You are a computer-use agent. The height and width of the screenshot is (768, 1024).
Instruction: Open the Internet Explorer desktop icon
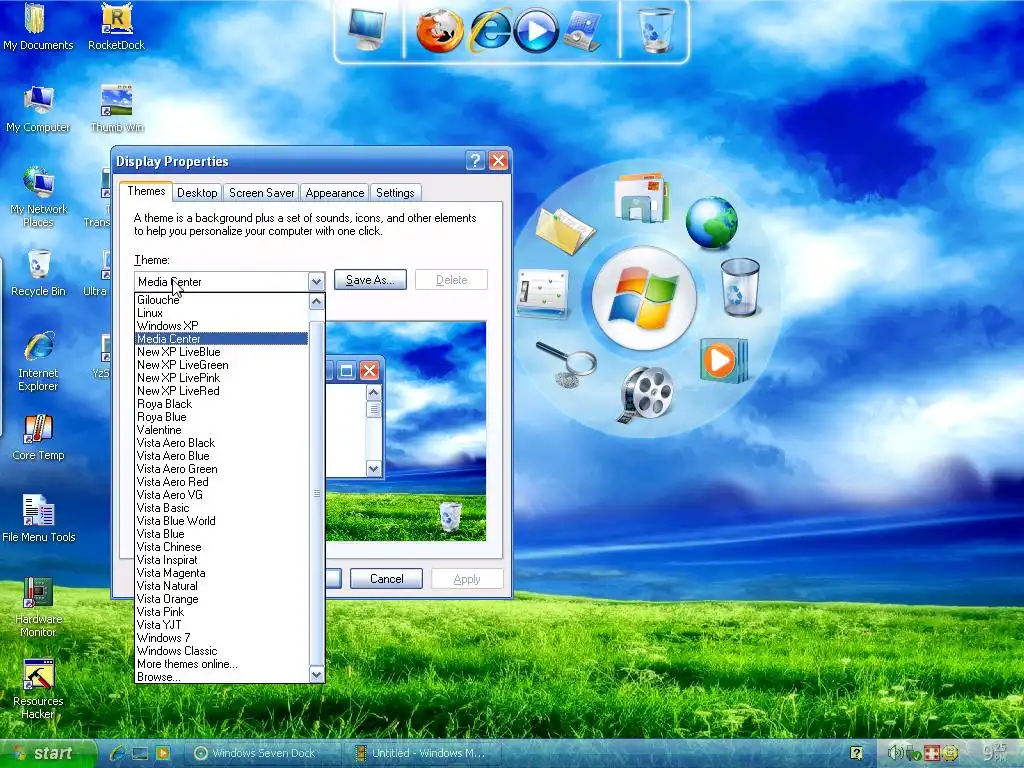38,361
